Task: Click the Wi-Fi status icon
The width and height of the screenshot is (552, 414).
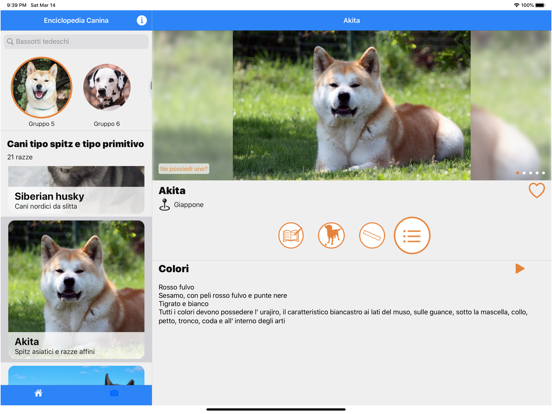Action: pyautogui.click(x=516, y=5)
